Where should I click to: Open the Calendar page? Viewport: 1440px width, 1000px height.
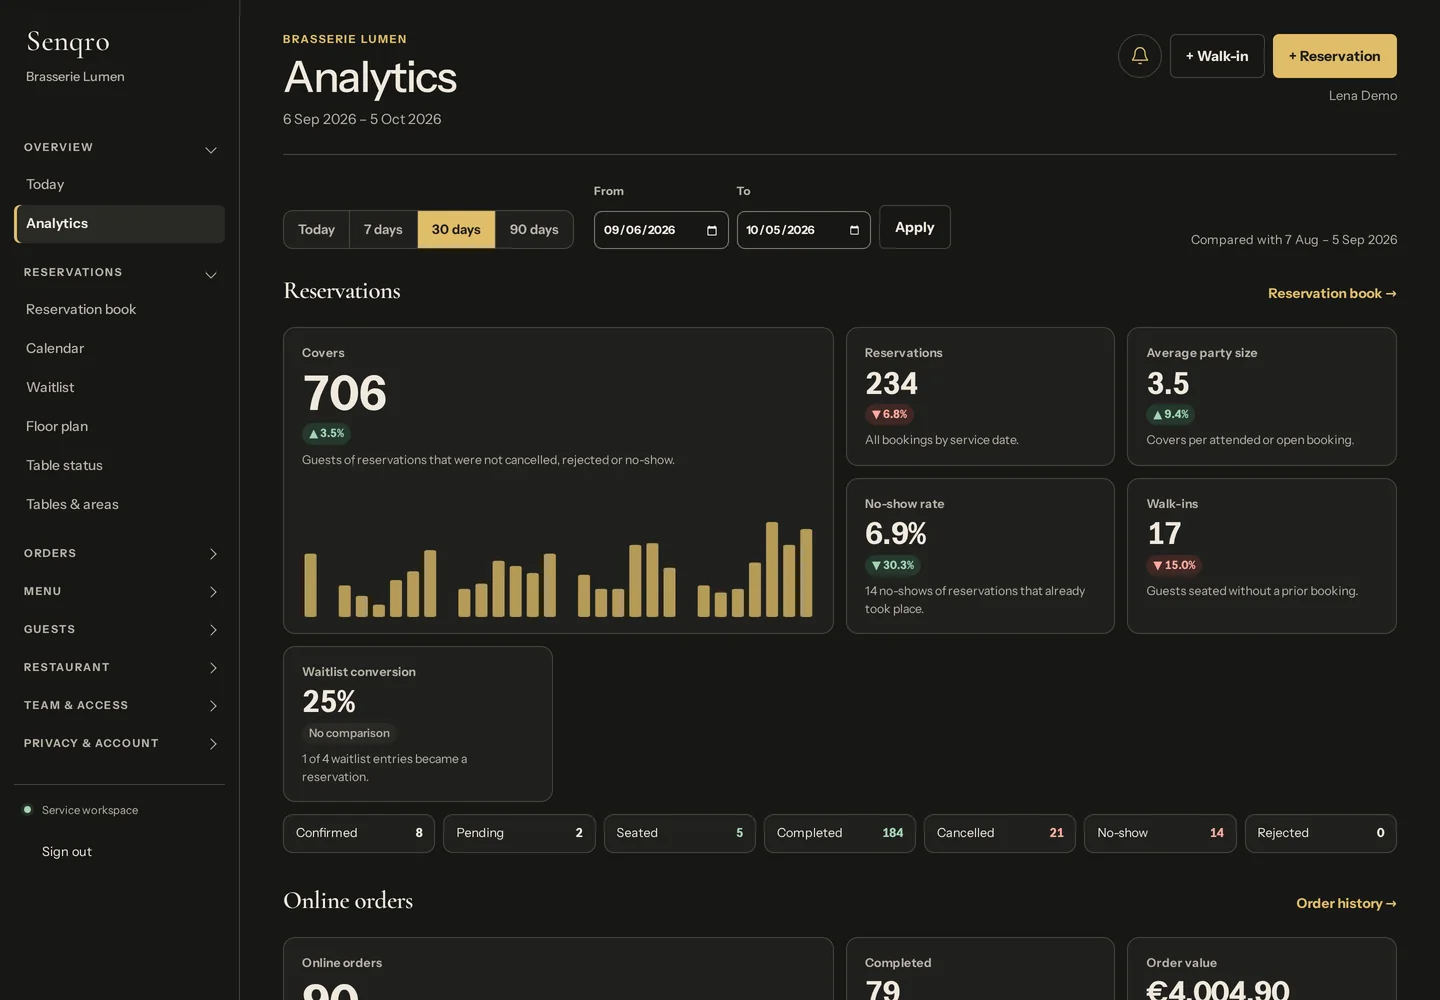pos(120,348)
